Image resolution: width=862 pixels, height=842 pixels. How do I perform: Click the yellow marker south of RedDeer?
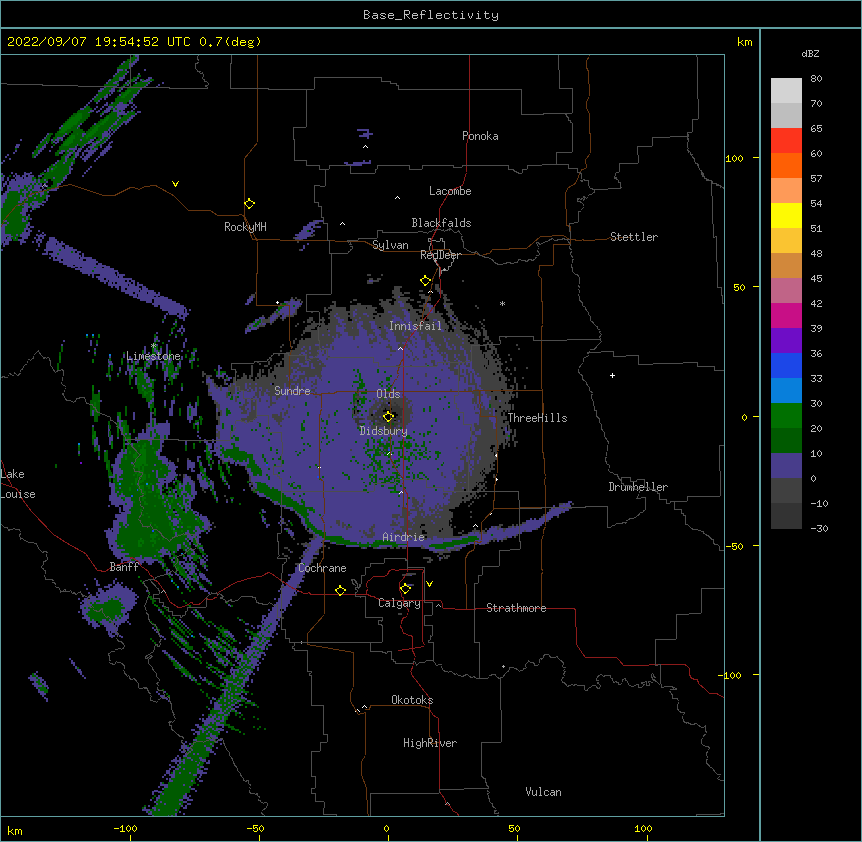point(425,281)
